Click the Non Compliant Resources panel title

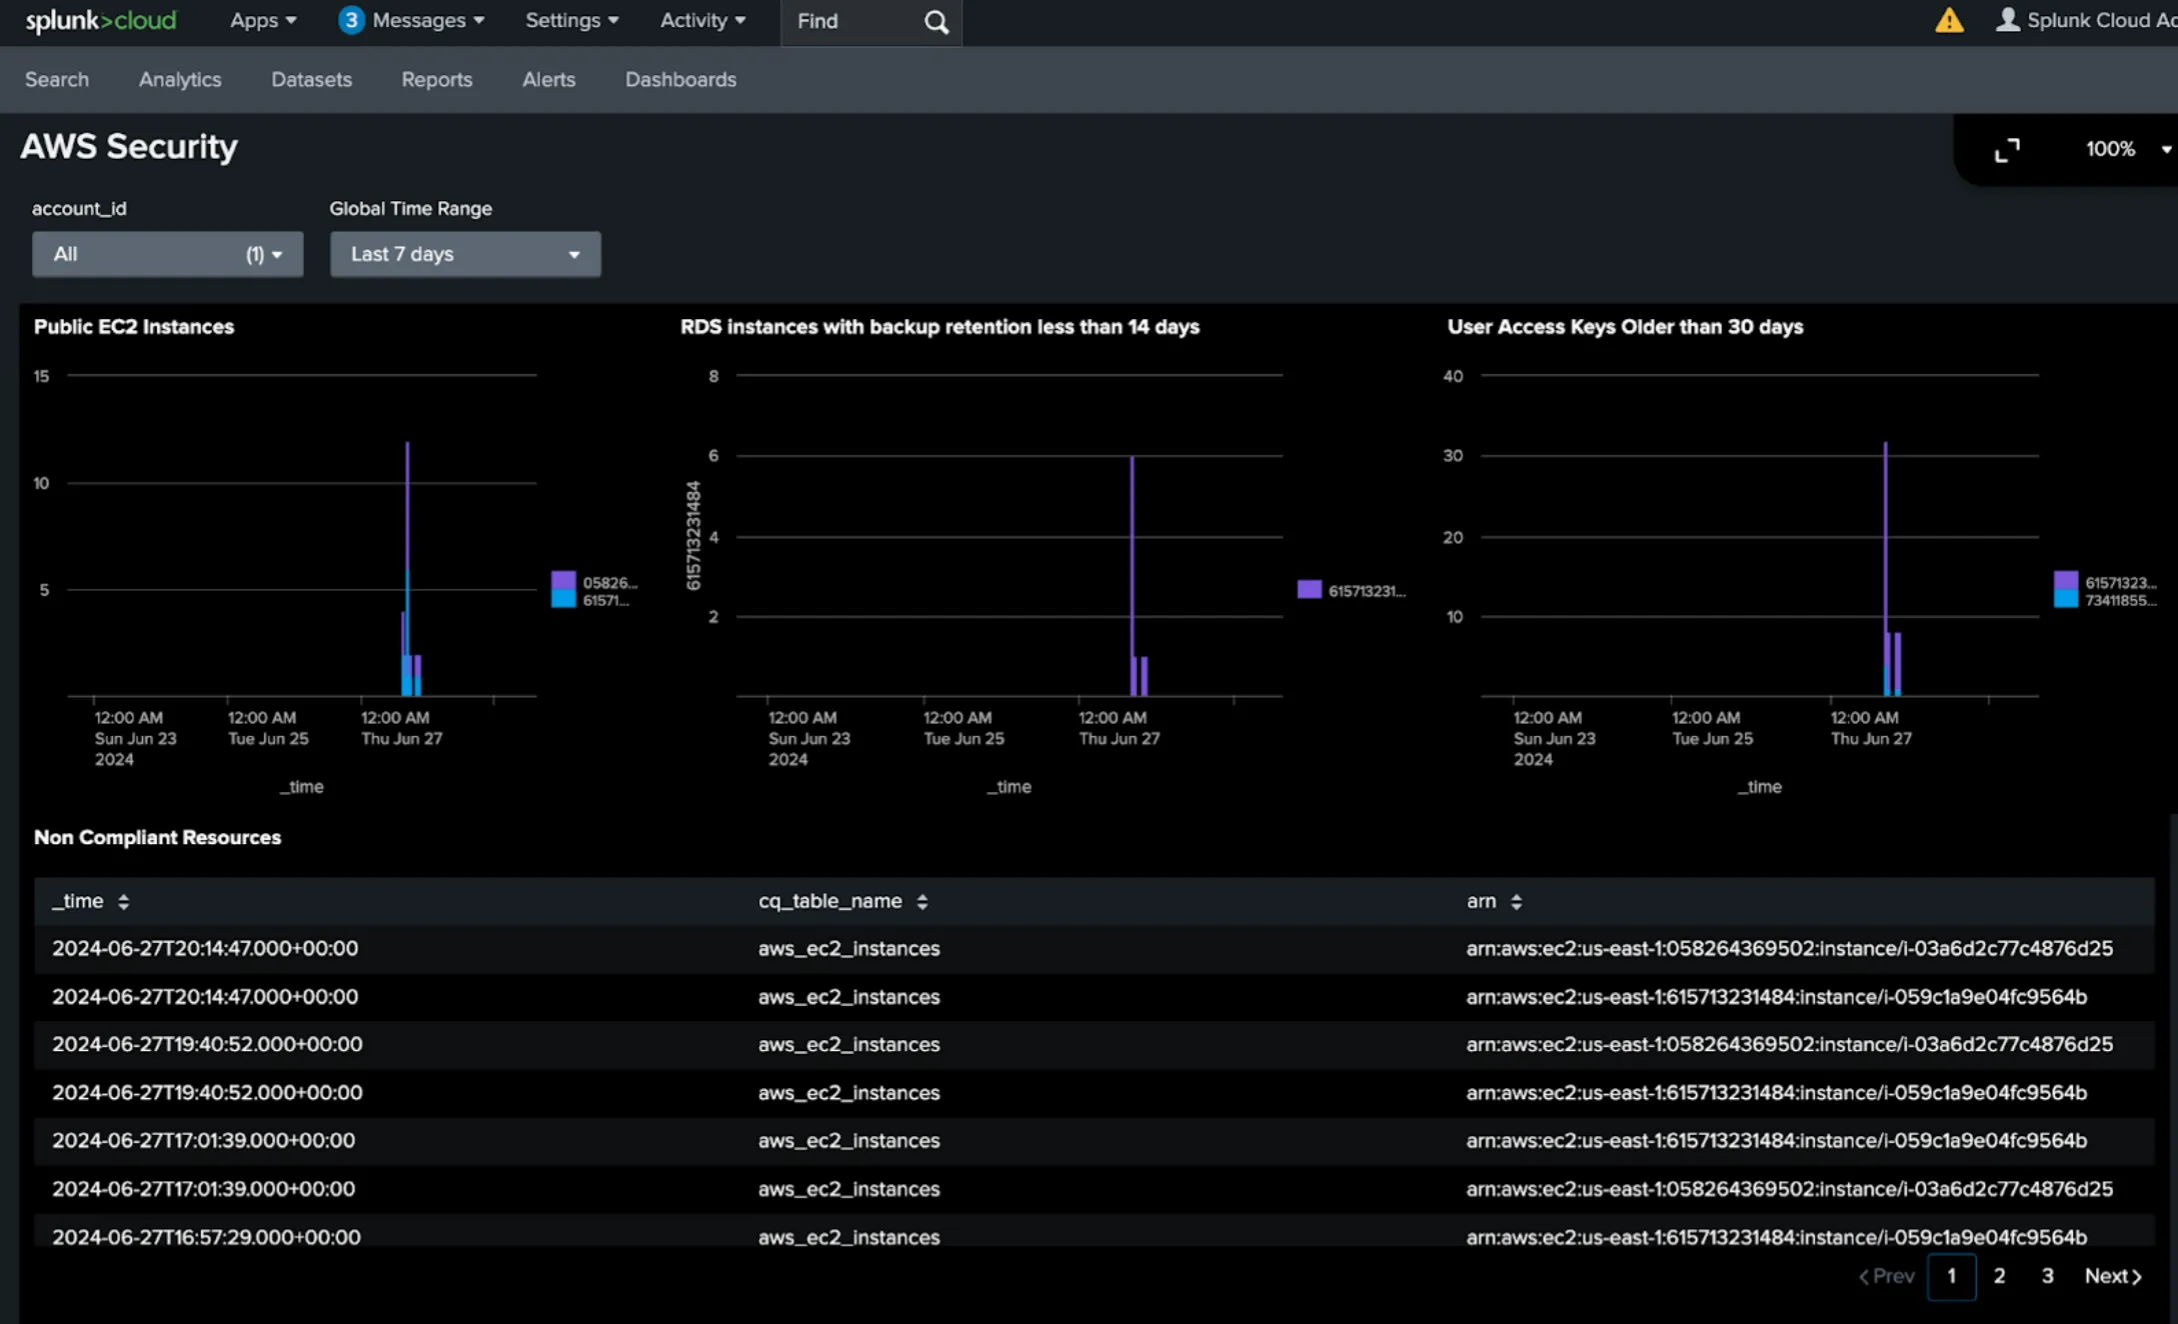(158, 837)
